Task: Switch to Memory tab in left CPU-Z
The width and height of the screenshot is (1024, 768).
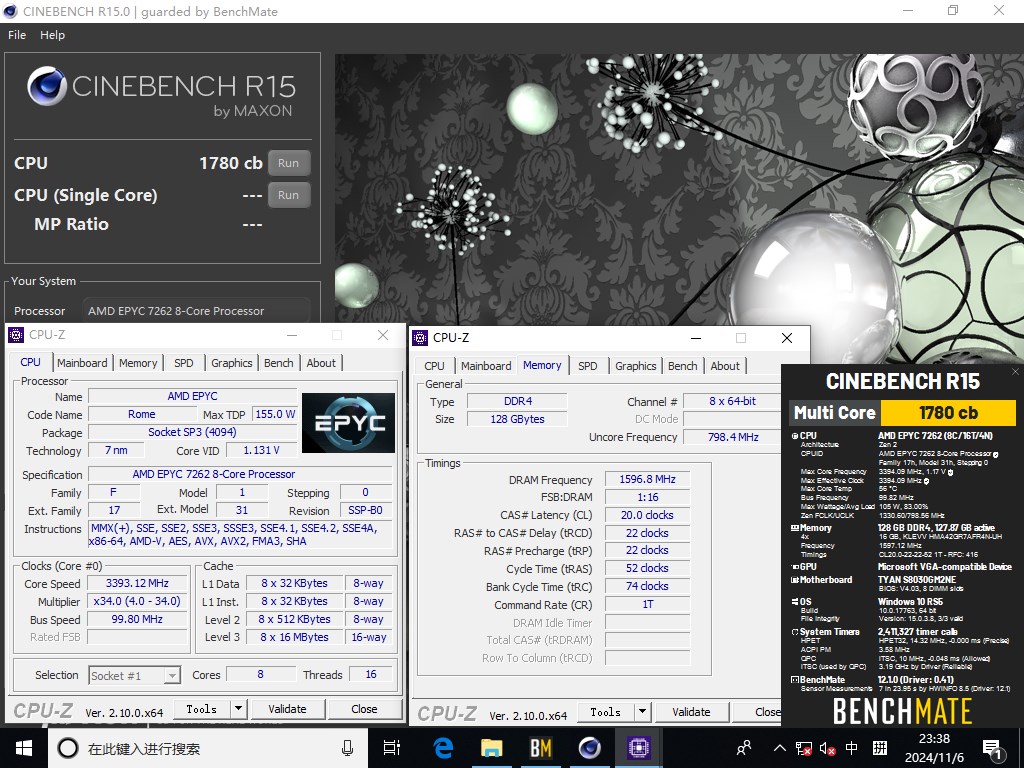Action: coord(138,363)
